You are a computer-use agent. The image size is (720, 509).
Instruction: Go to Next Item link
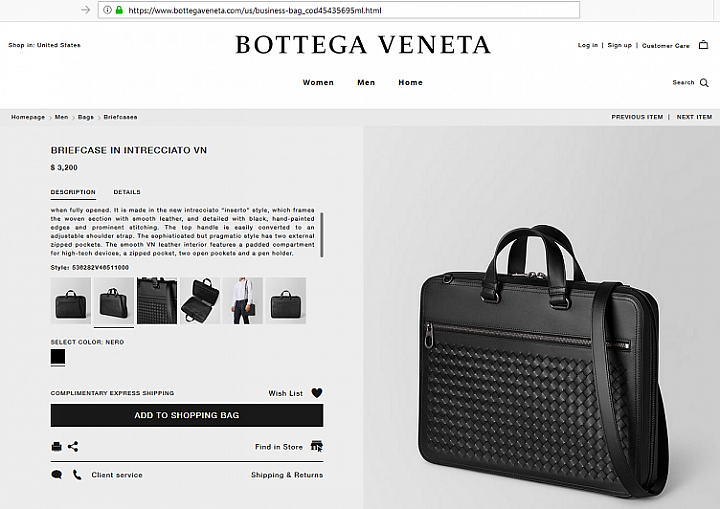(x=694, y=117)
